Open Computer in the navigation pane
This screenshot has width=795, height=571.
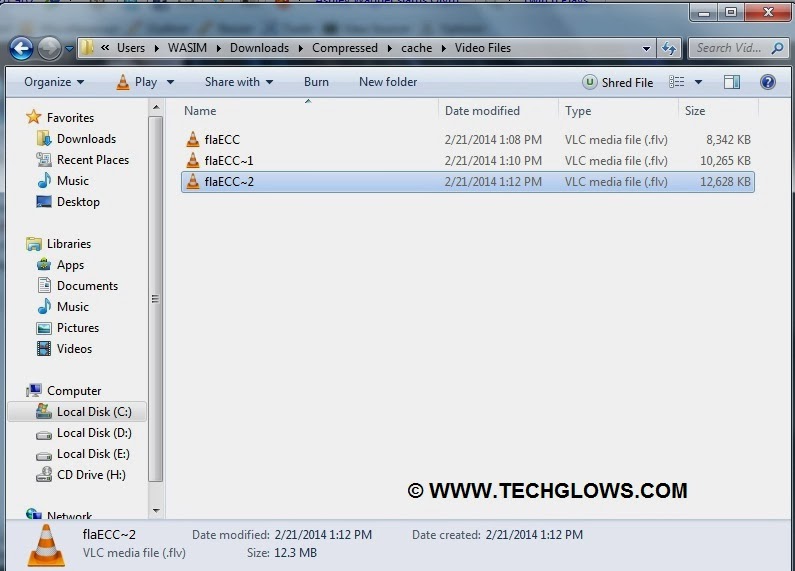click(74, 391)
